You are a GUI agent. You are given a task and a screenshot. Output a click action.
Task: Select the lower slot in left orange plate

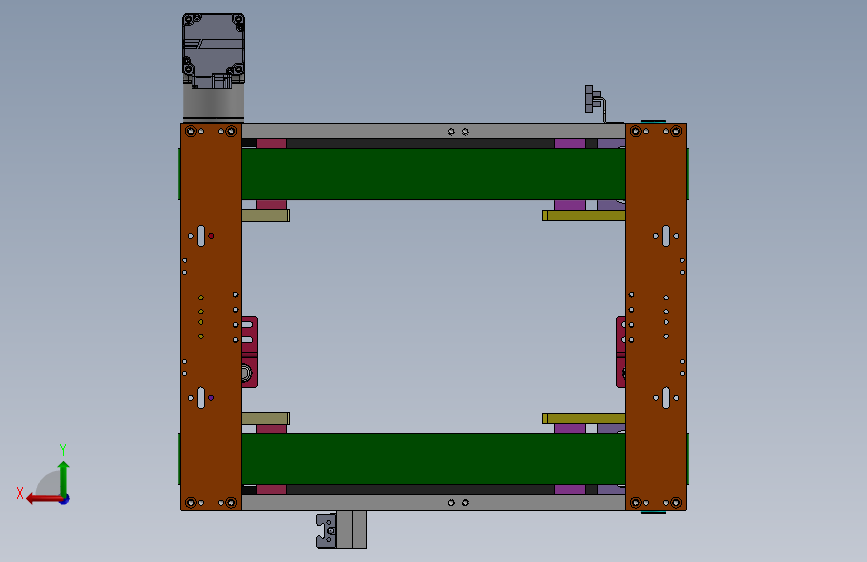(x=201, y=398)
